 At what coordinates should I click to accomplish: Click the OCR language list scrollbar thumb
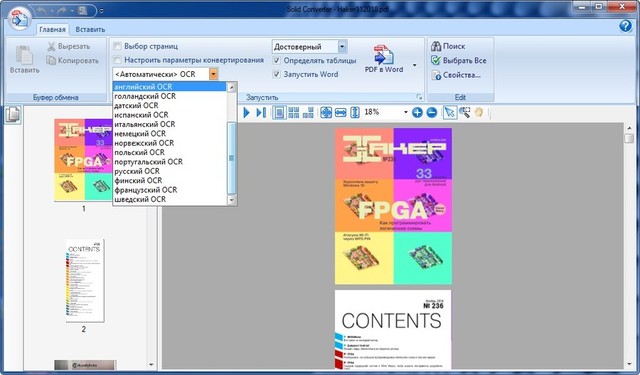pyautogui.click(x=231, y=158)
